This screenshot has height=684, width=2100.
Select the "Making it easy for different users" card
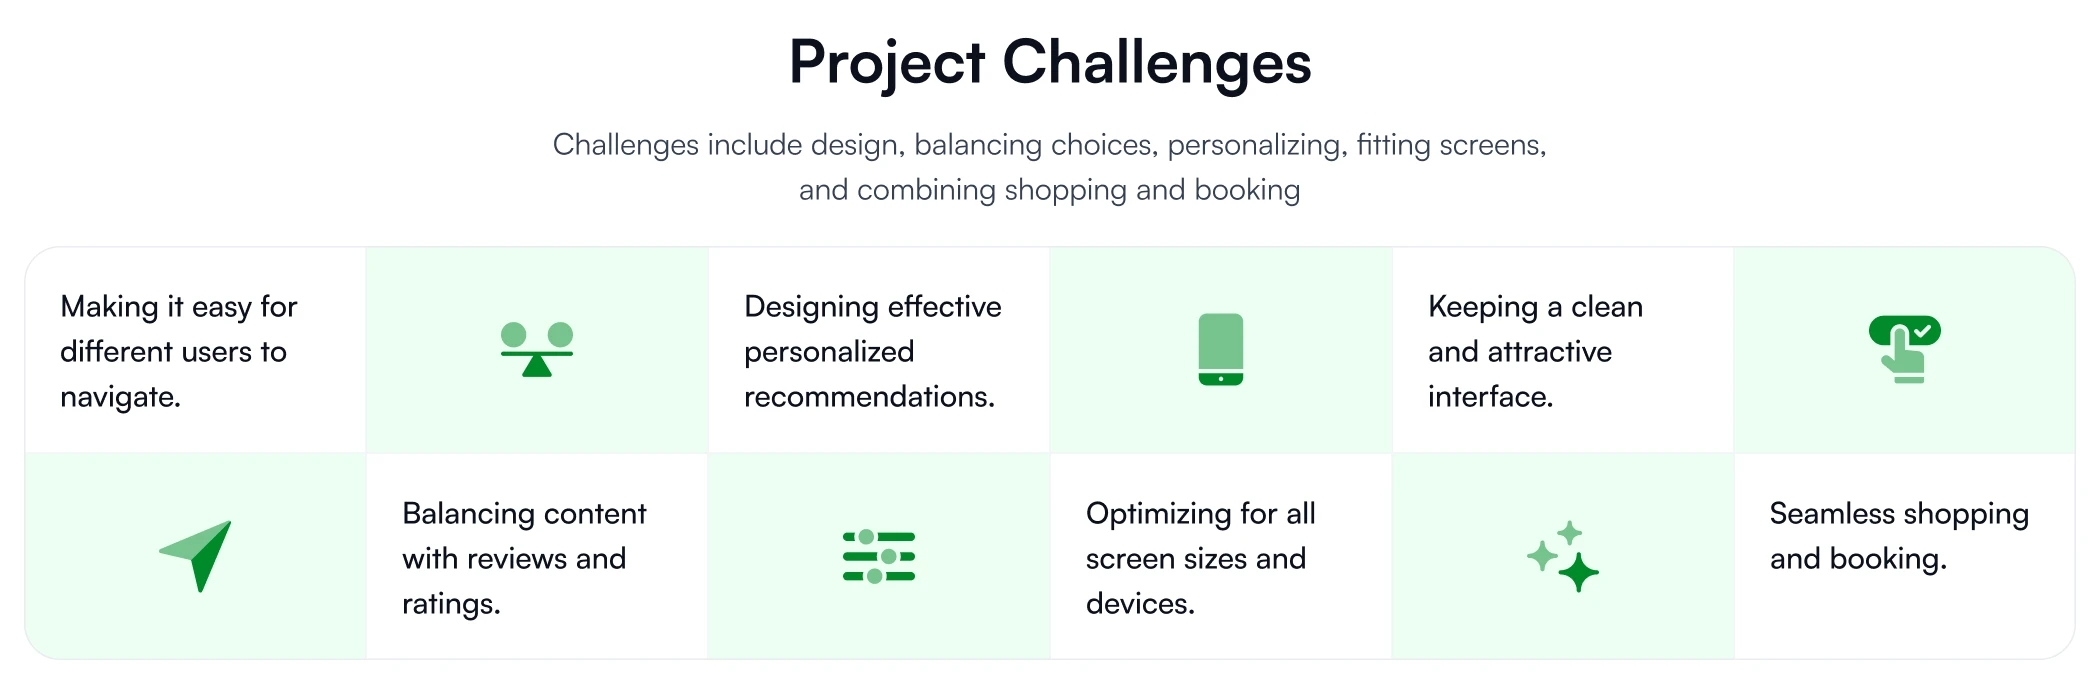tap(196, 351)
